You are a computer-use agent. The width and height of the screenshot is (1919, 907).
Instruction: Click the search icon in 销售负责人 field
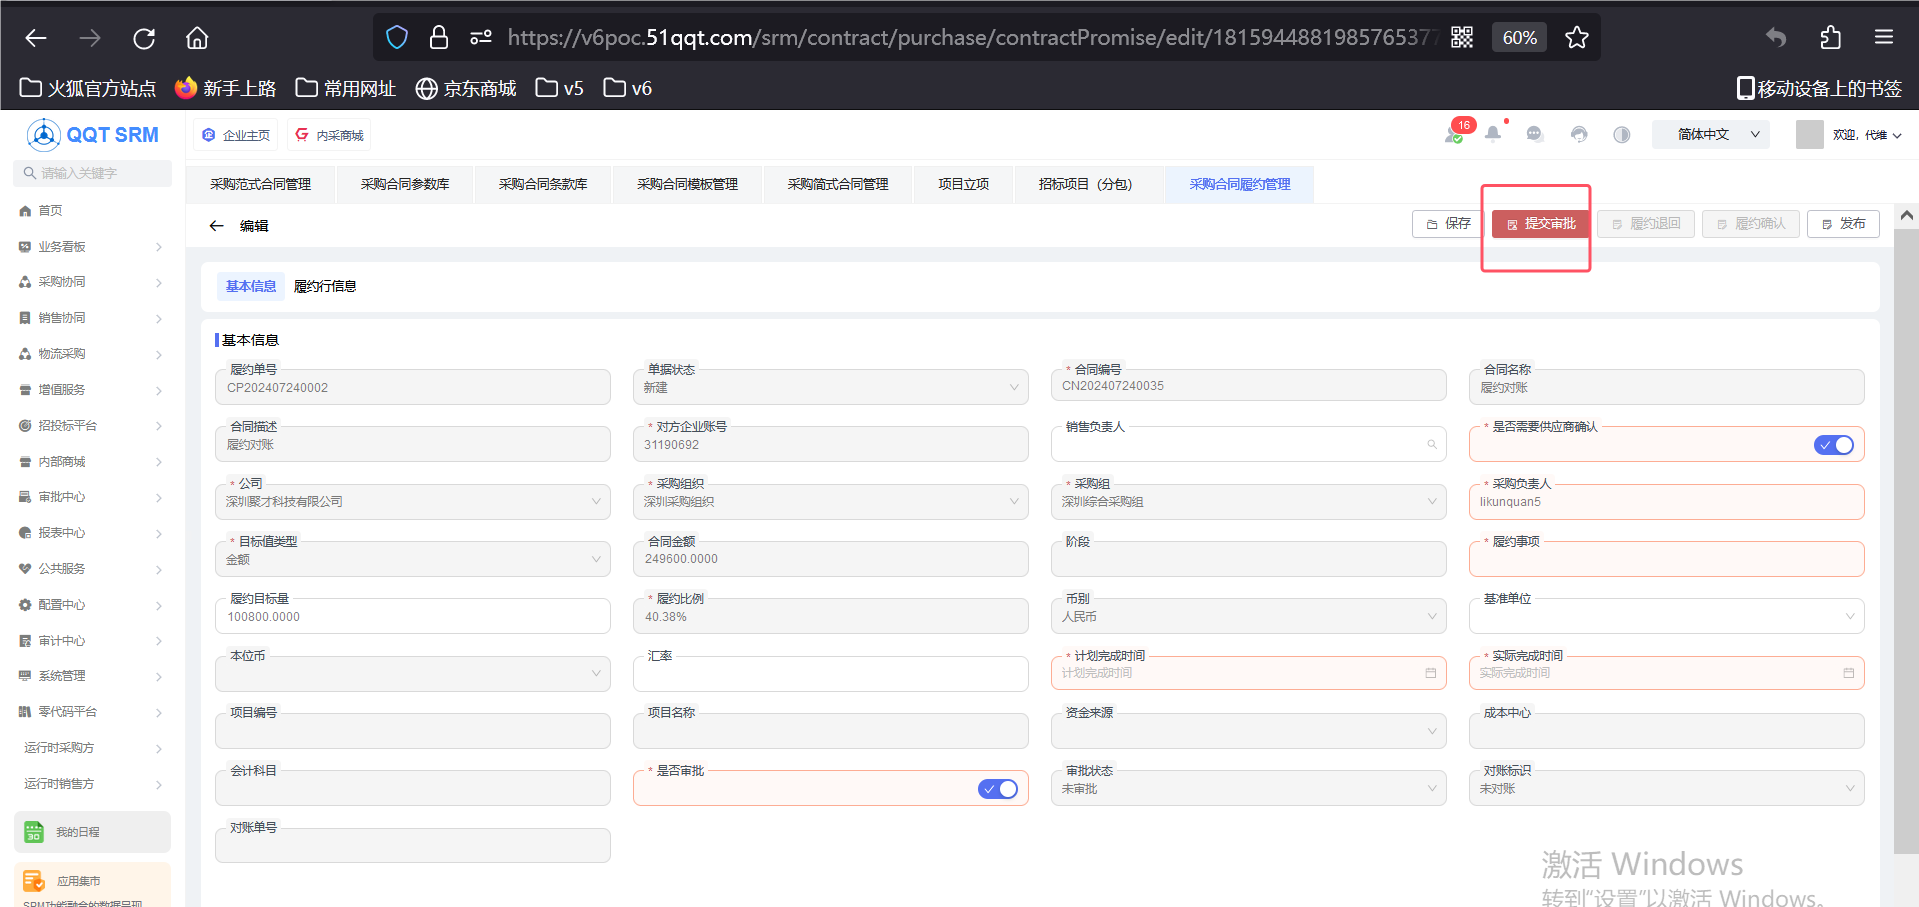coord(1432,444)
